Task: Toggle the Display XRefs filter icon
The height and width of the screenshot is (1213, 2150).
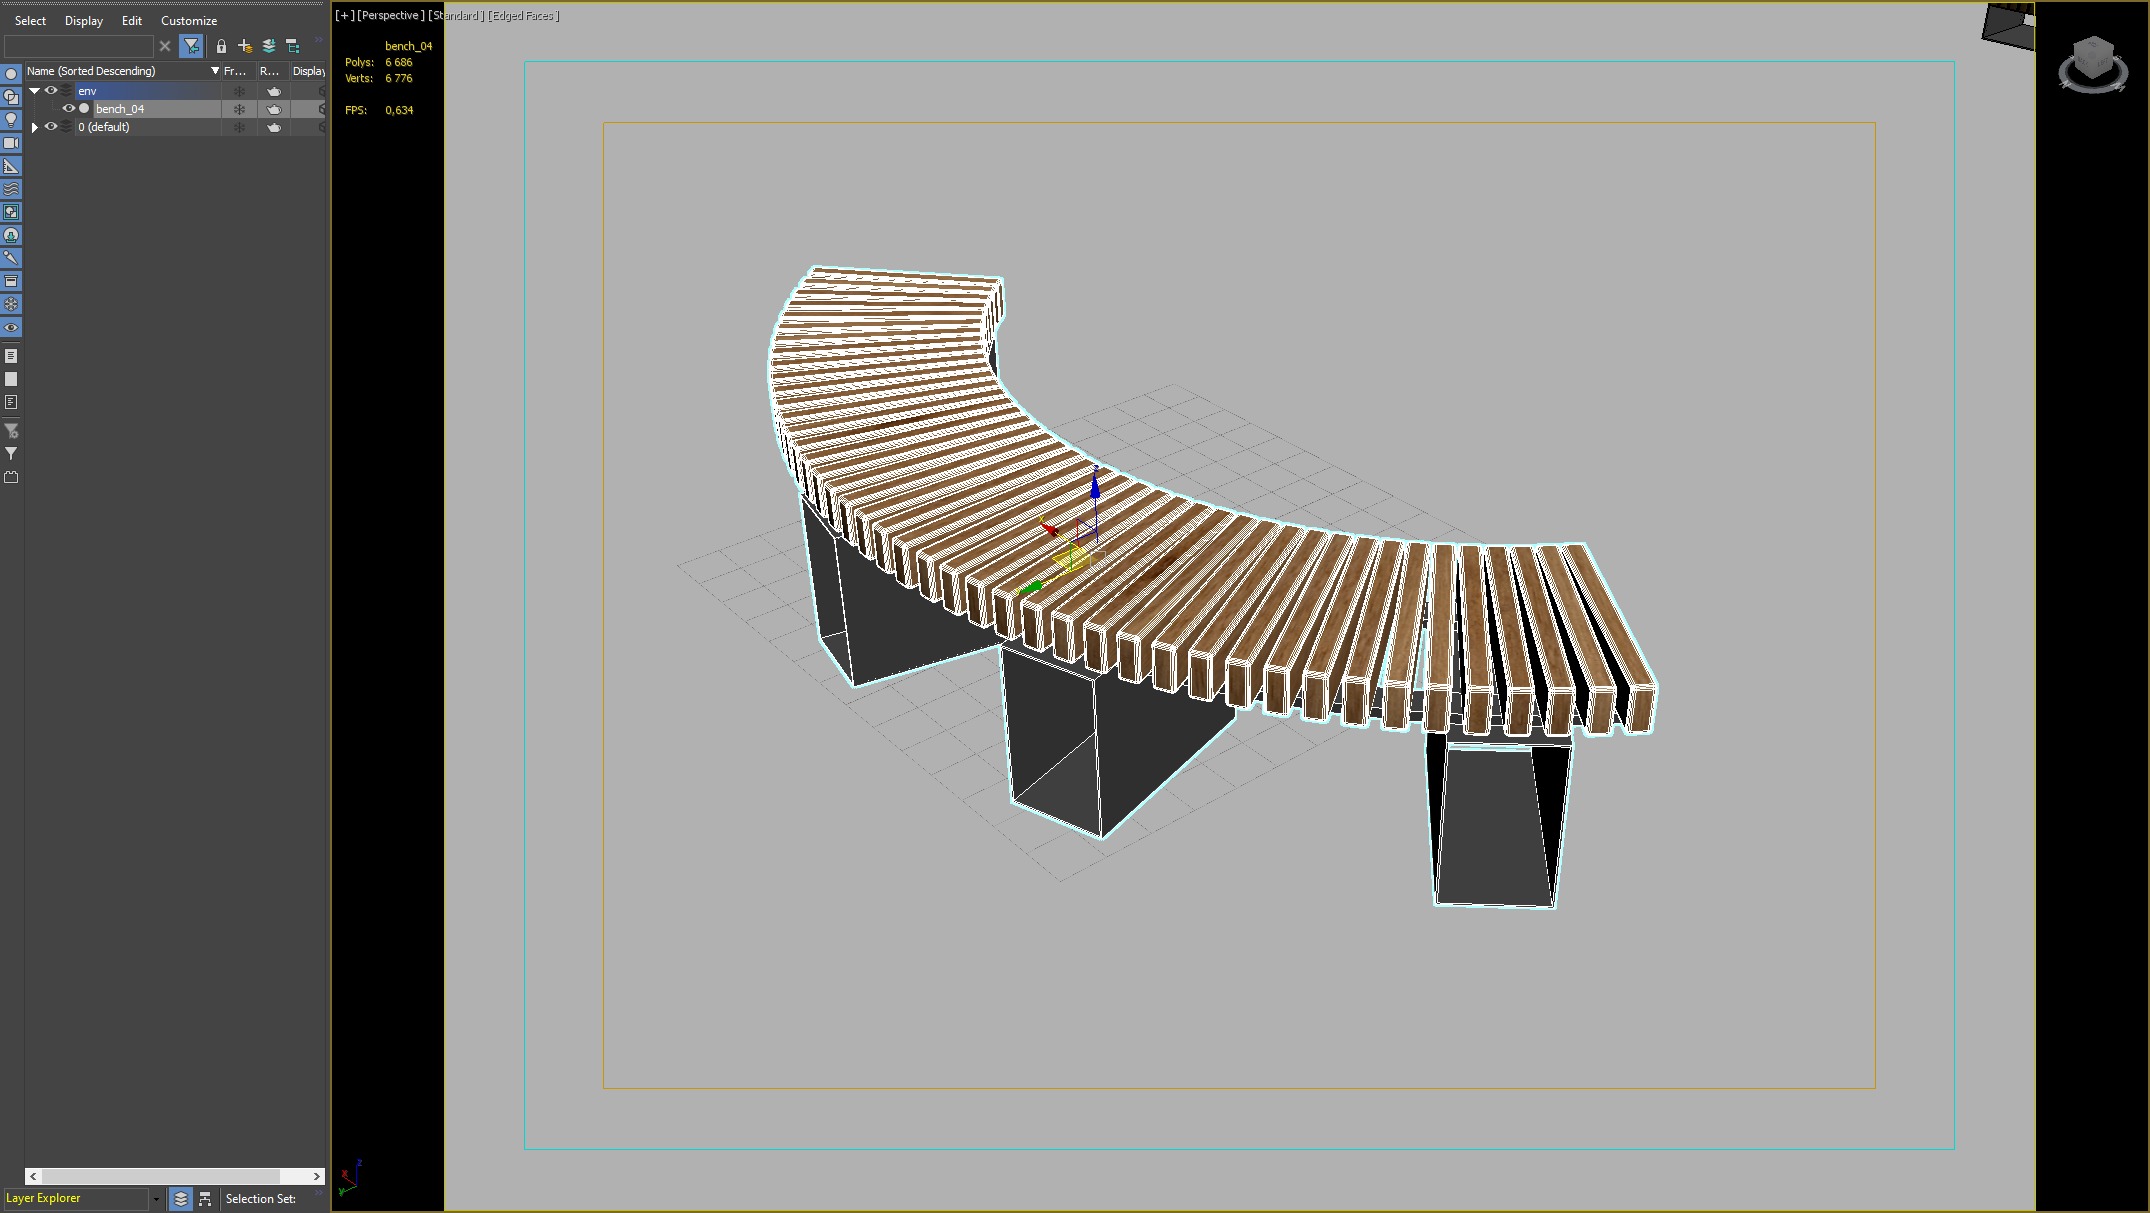Action: pyautogui.click(x=11, y=235)
